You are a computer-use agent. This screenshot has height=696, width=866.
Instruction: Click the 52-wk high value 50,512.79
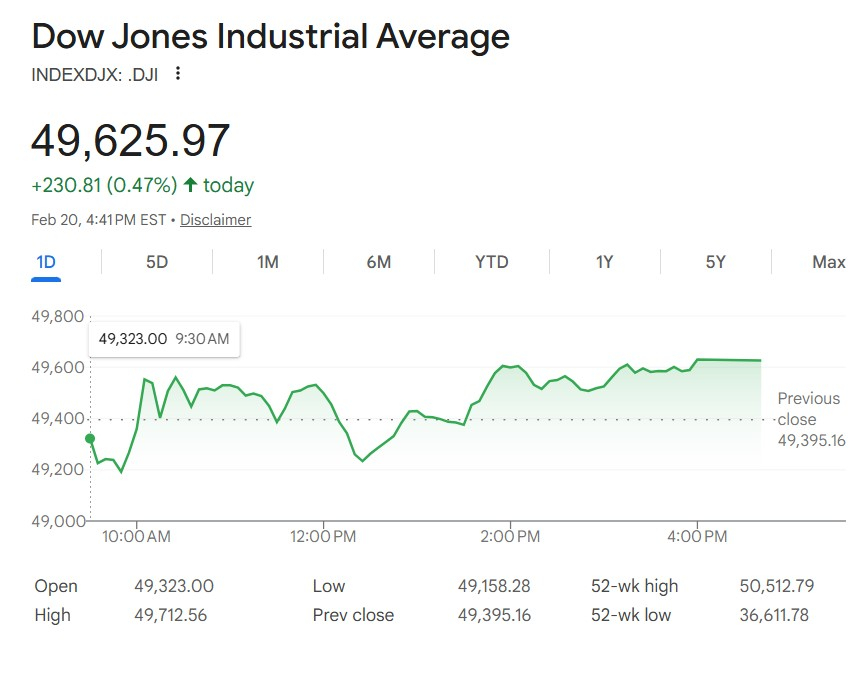773,586
